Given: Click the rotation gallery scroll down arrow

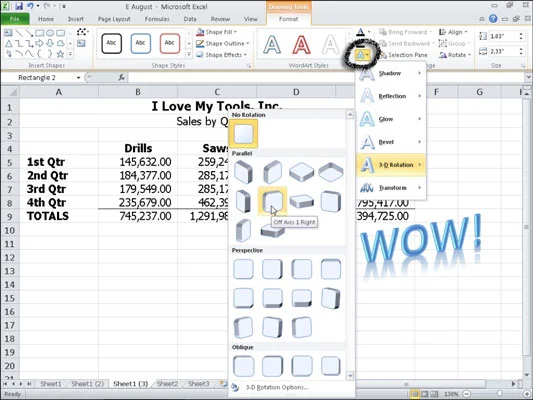Looking at the screenshot, I should pos(350,376).
